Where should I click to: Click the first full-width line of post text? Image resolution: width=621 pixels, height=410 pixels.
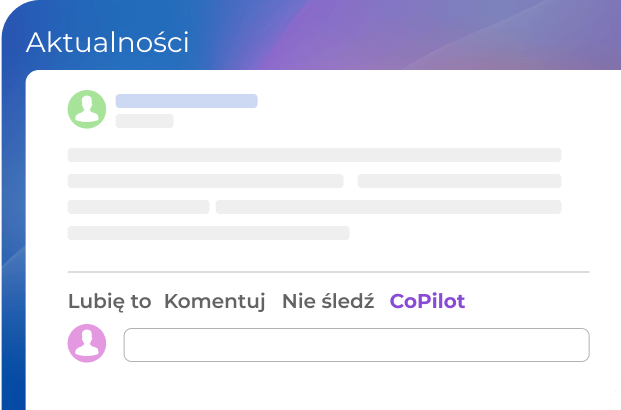(x=314, y=155)
